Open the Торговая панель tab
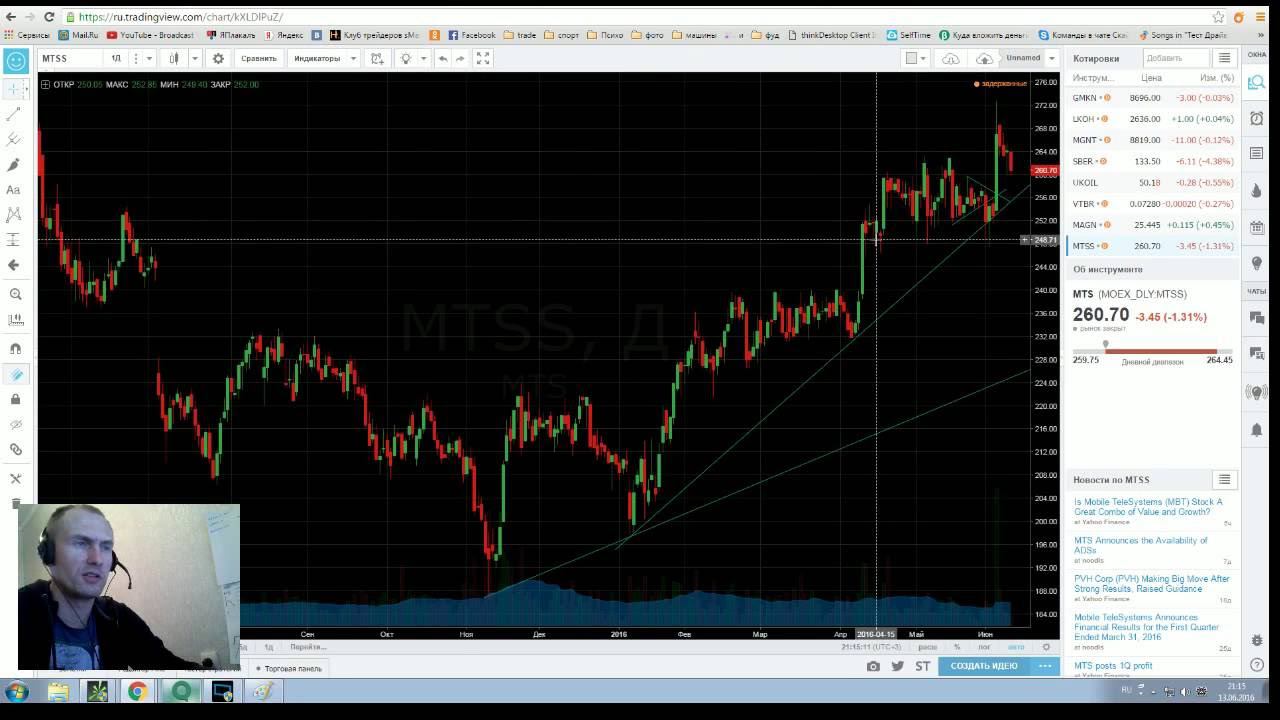Screen dimensions: 1280x720 (289, 668)
